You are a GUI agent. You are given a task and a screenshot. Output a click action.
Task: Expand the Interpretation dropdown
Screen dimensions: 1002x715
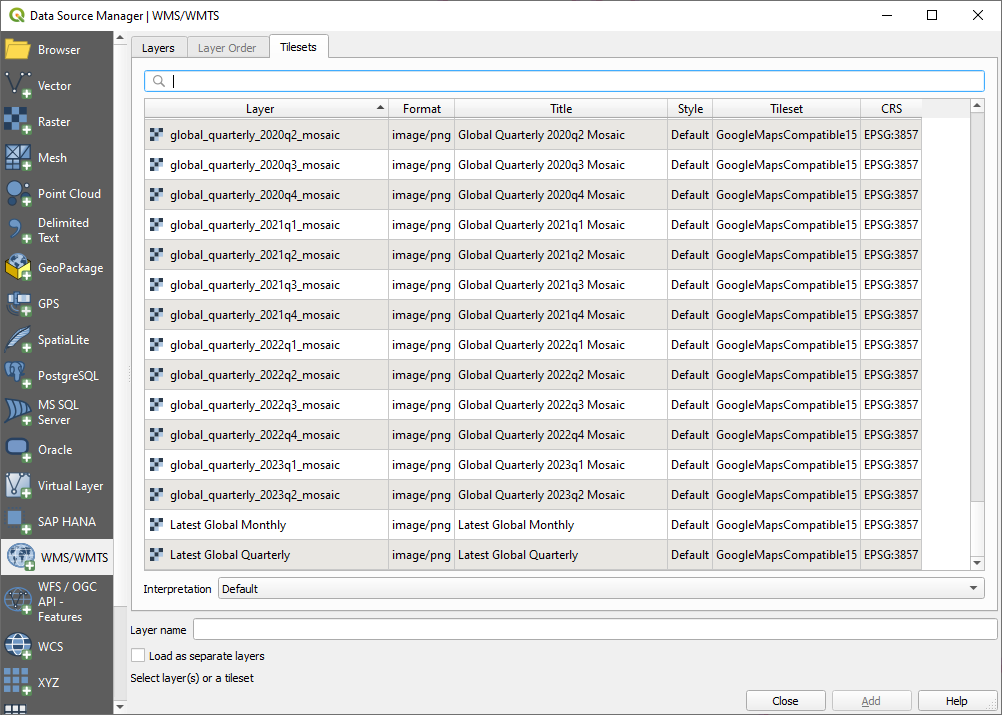[601, 588]
